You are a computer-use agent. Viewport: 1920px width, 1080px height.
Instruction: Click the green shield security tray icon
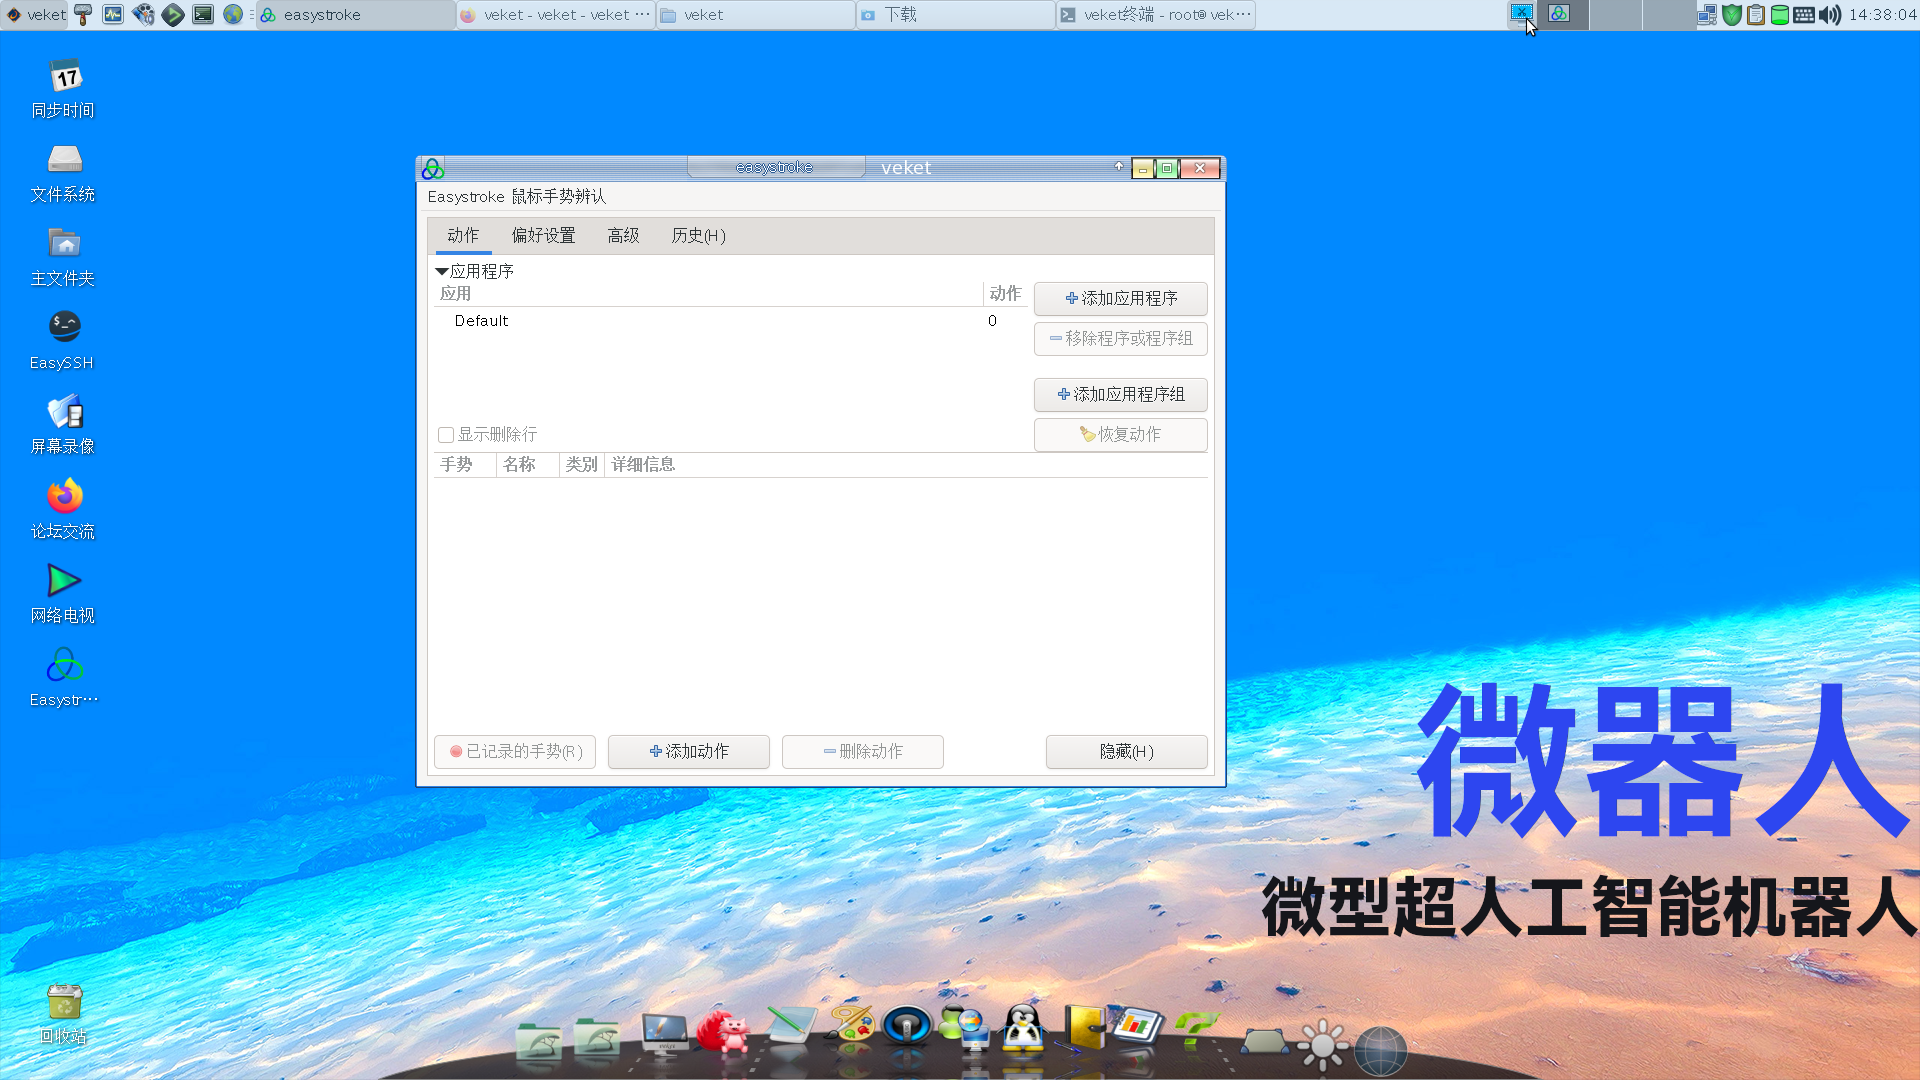(x=1732, y=14)
